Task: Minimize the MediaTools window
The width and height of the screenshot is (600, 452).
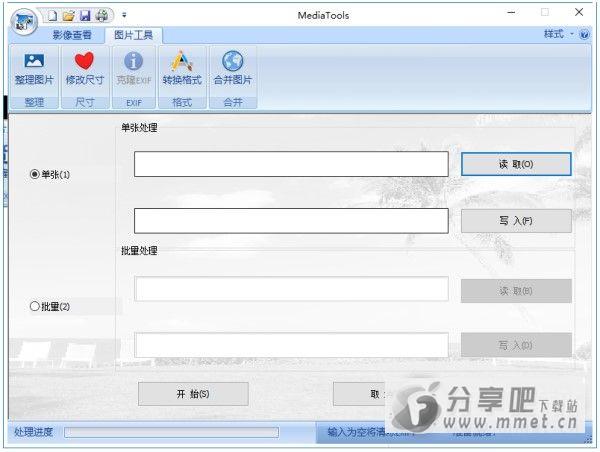Action: tap(511, 13)
